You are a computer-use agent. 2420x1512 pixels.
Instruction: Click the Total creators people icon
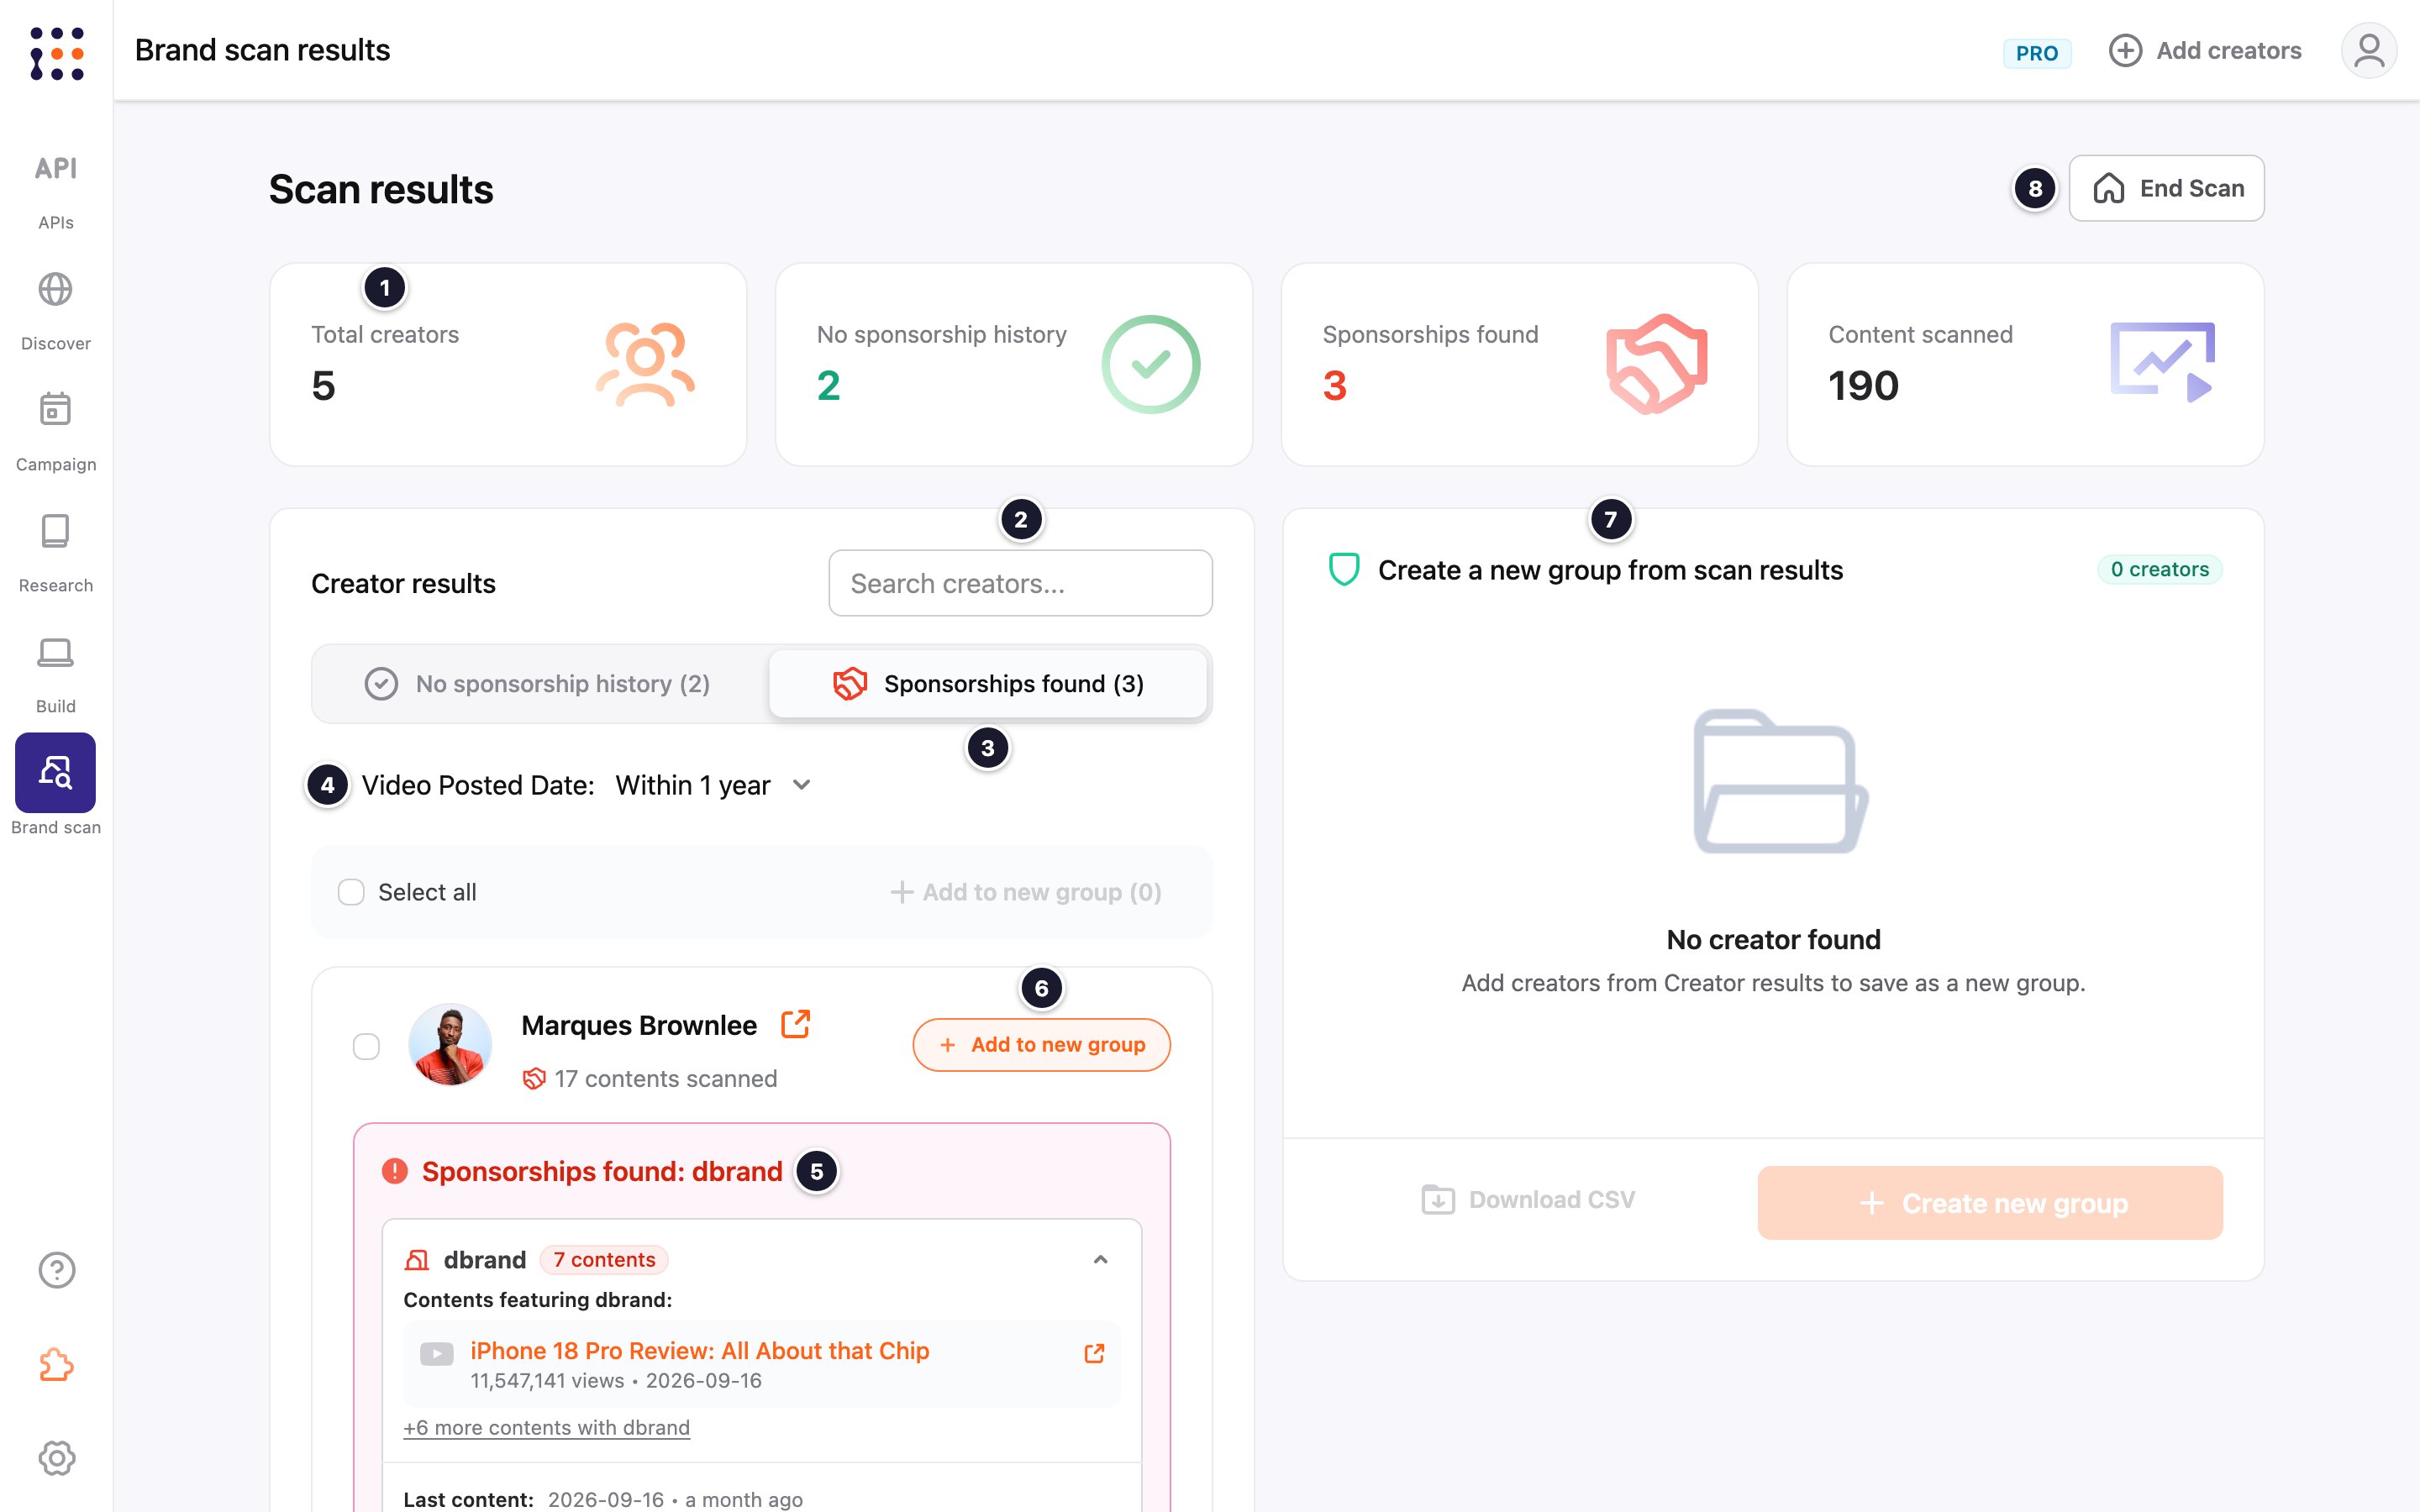tap(645, 364)
